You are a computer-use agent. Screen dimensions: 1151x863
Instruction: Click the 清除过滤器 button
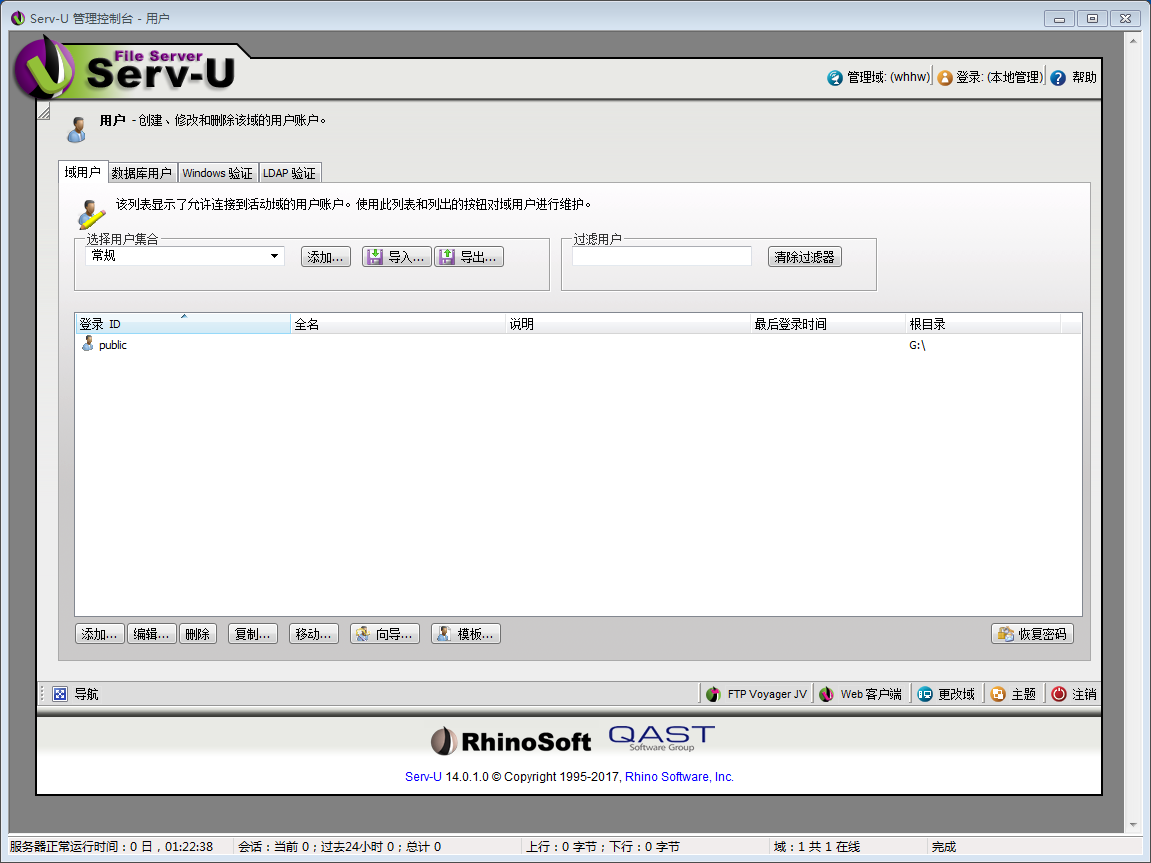pos(807,256)
